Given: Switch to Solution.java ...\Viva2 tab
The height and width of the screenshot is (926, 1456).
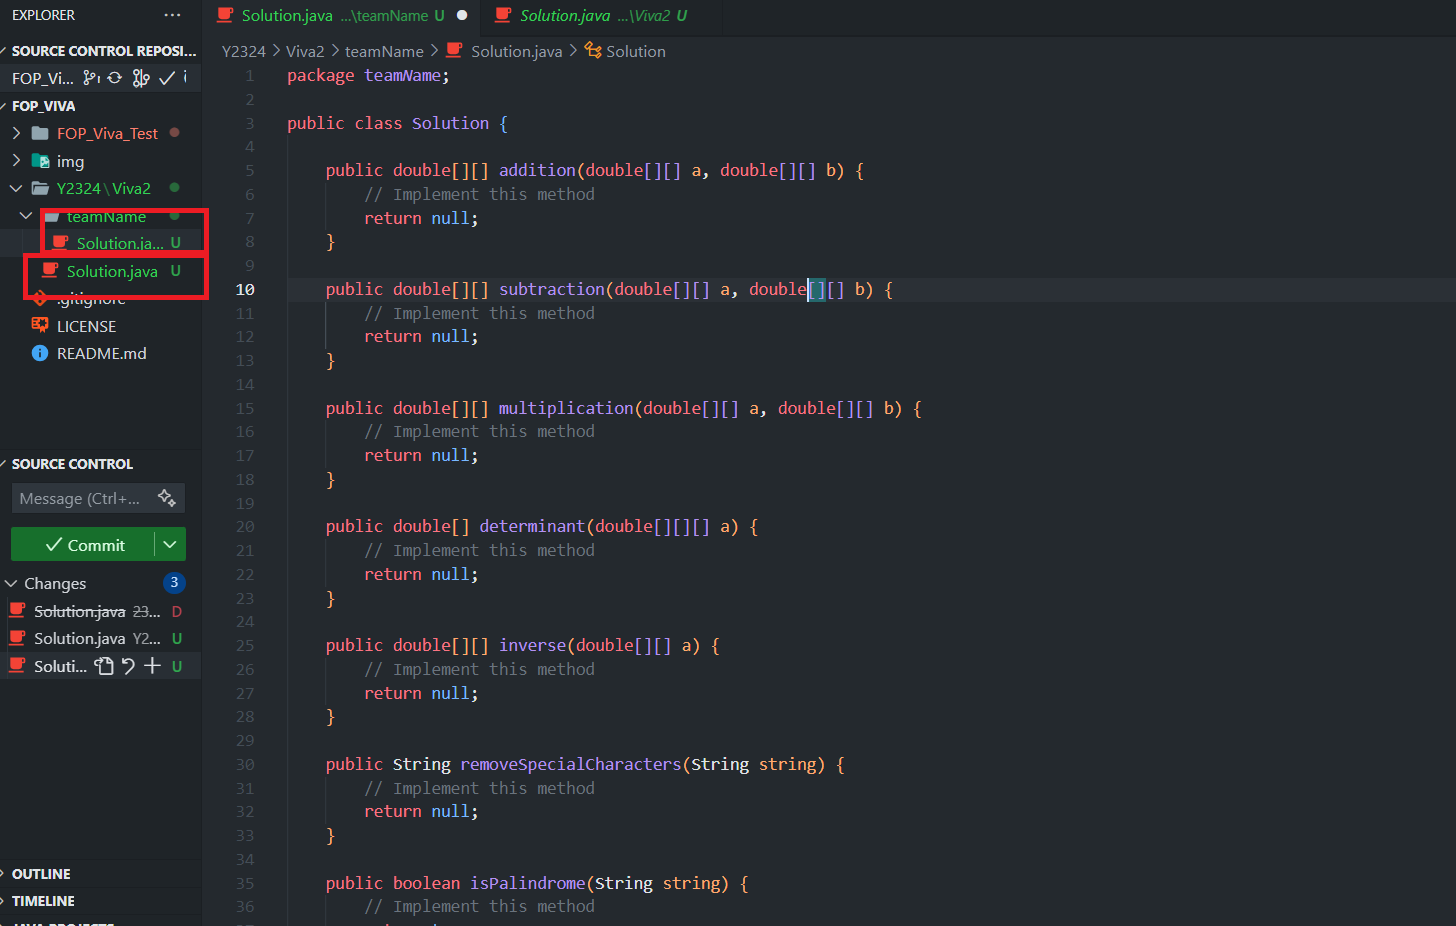Looking at the screenshot, I should point(602,16).
